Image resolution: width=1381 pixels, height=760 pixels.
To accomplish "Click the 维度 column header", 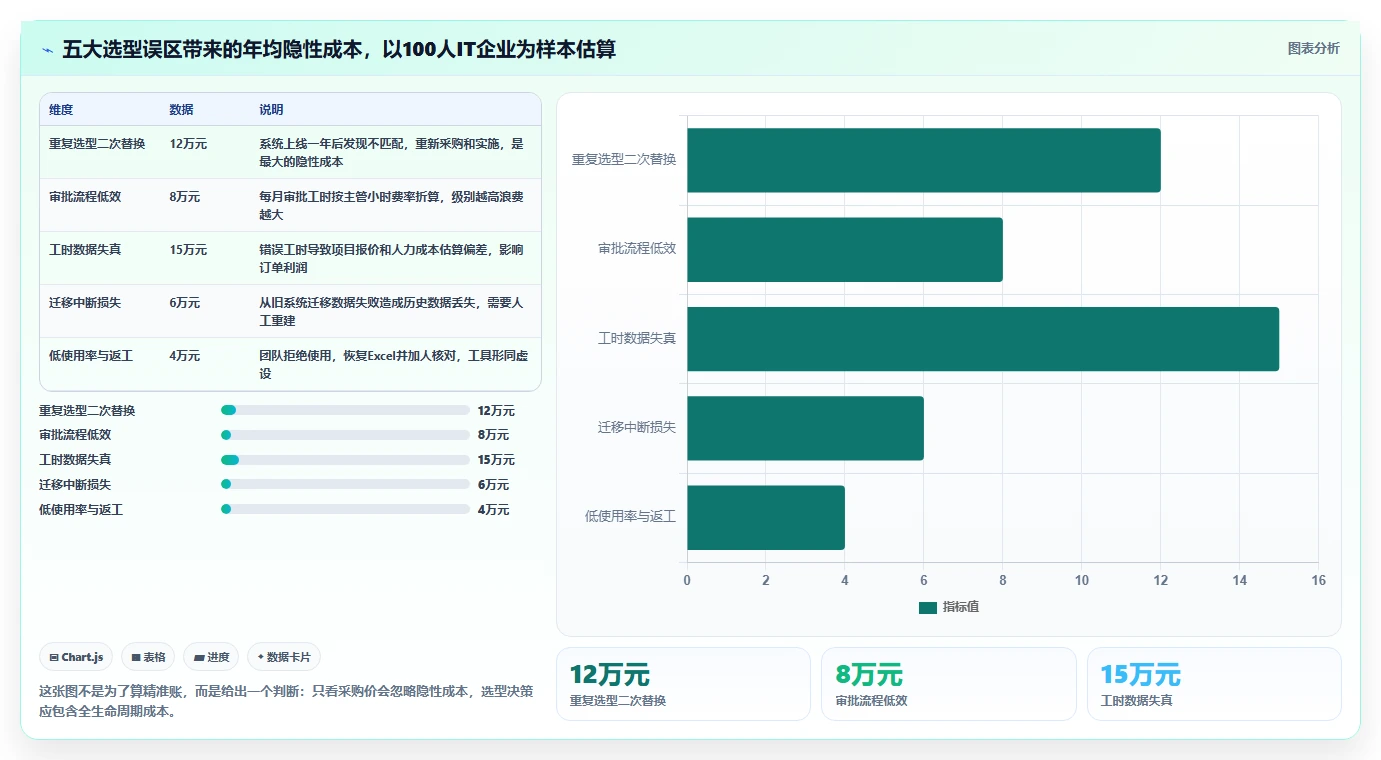I will (61, 110).
